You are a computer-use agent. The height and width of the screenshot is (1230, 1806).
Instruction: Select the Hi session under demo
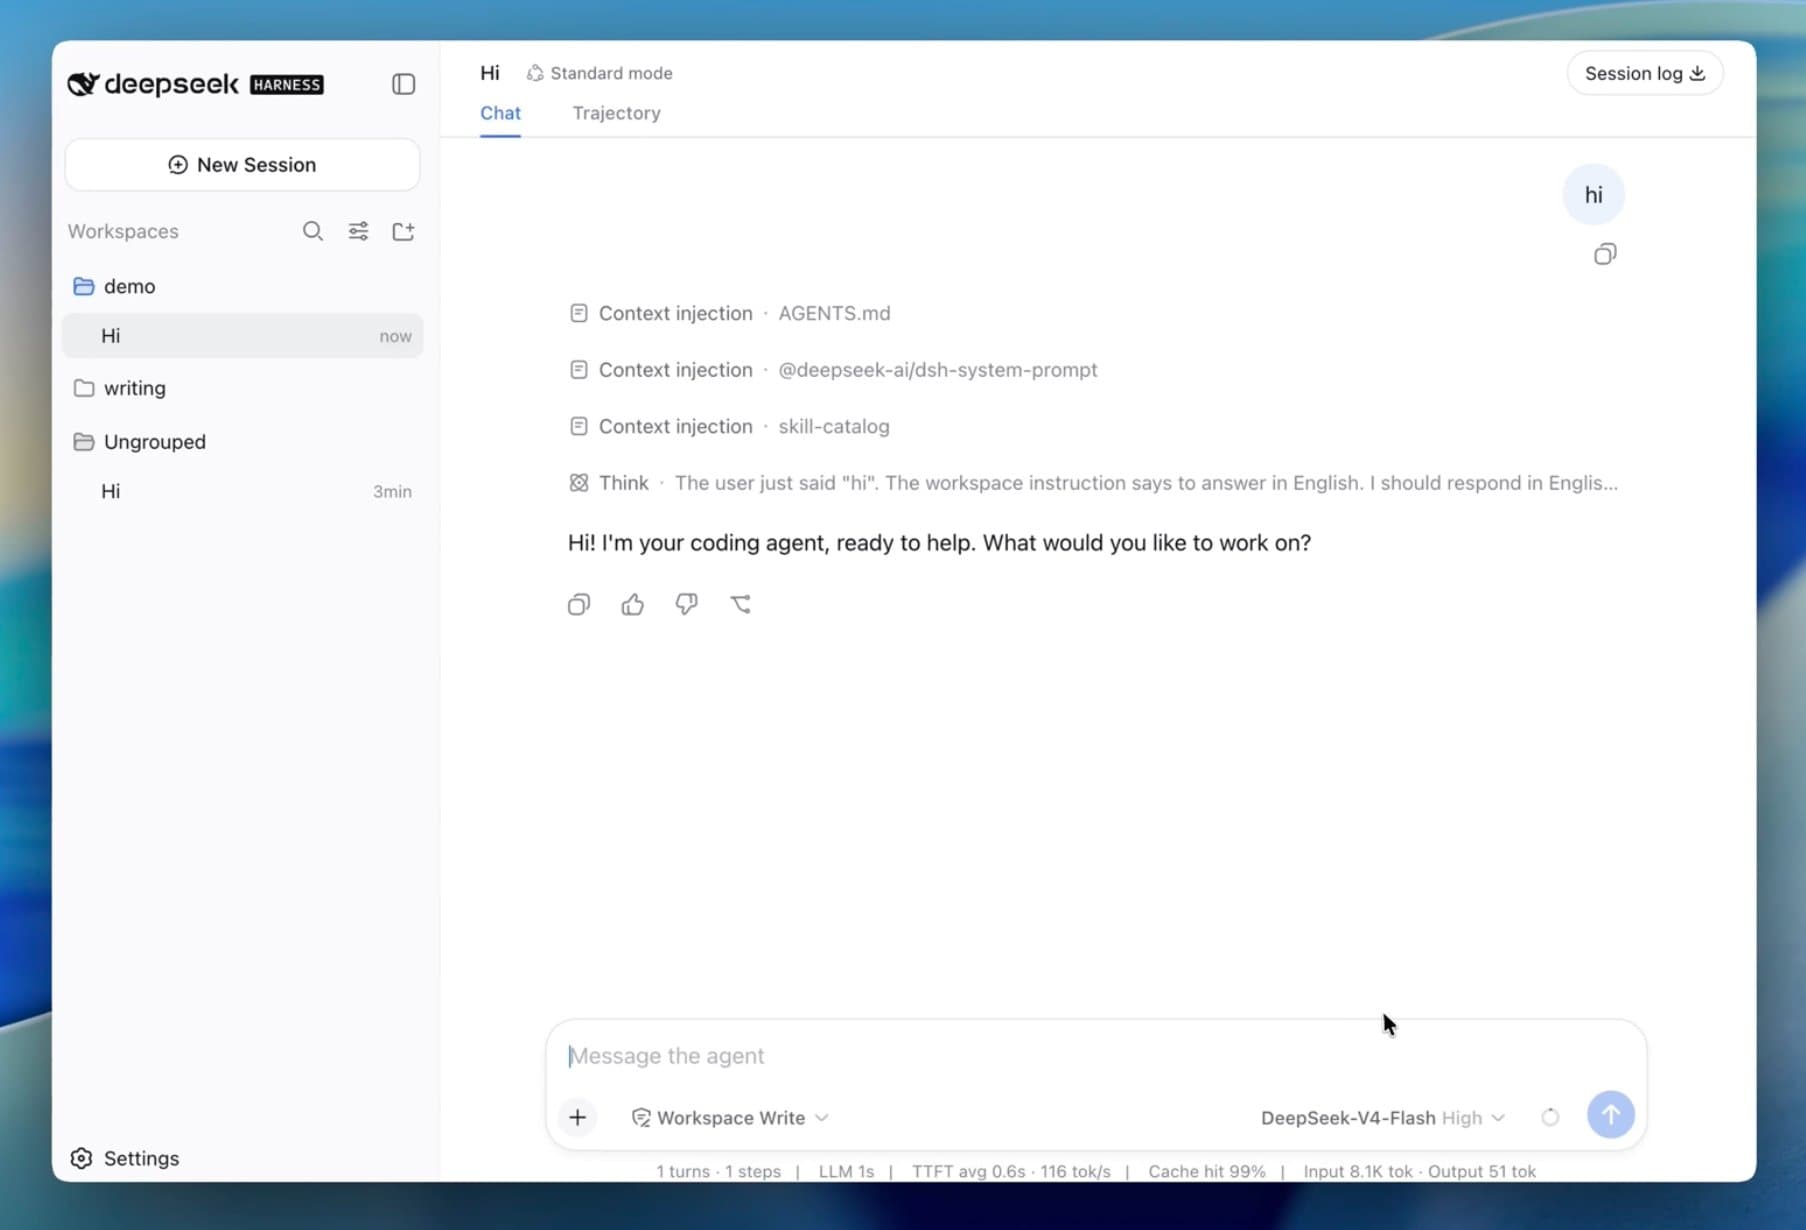[x=242, y=336]
